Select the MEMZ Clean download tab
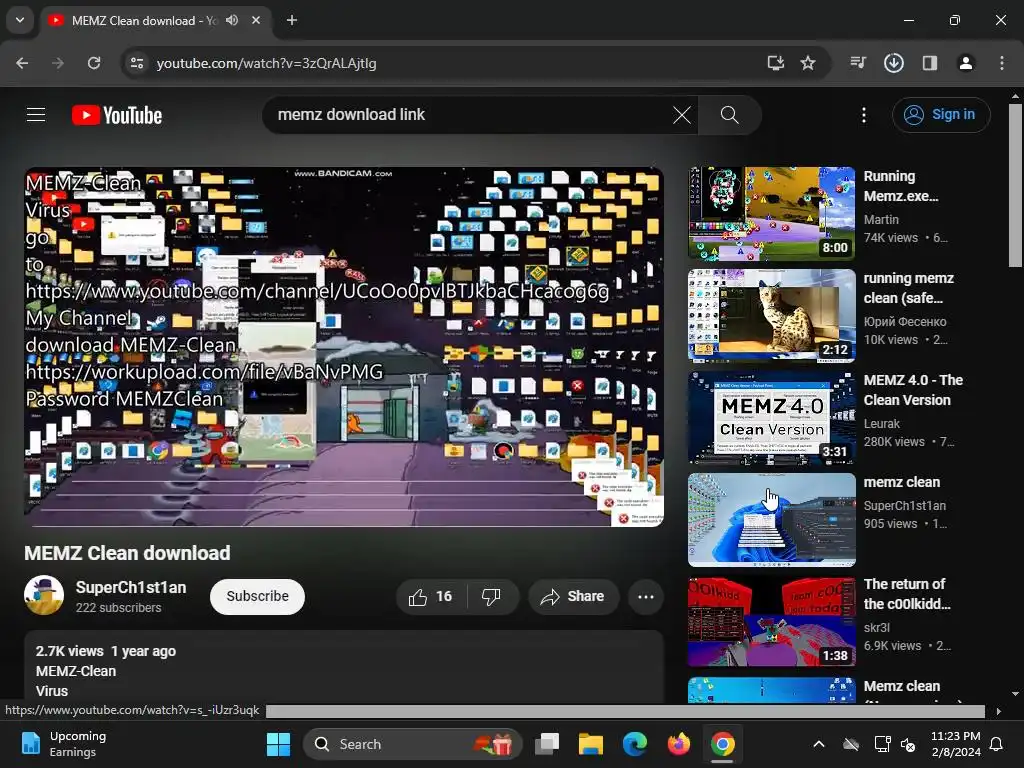The image size is (1024, 768). tap(156, 20)
